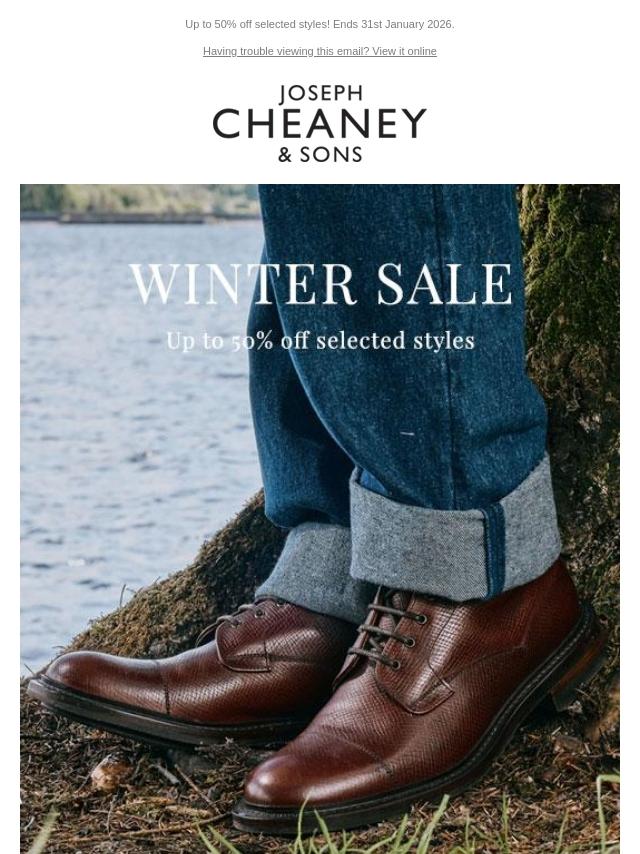Select the preheader text ending 31st January 2026
This screenshot has width=640, height=854.
click(320, 25)
